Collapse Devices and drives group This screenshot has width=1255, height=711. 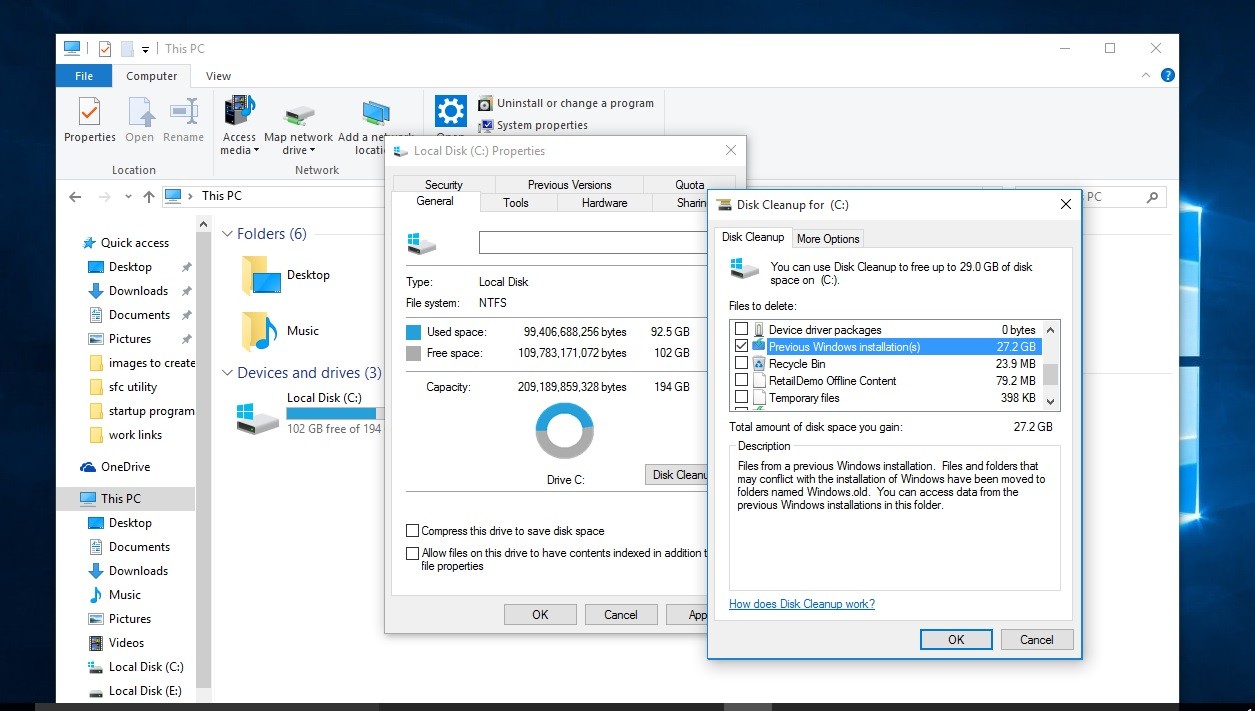pos(227,373)
